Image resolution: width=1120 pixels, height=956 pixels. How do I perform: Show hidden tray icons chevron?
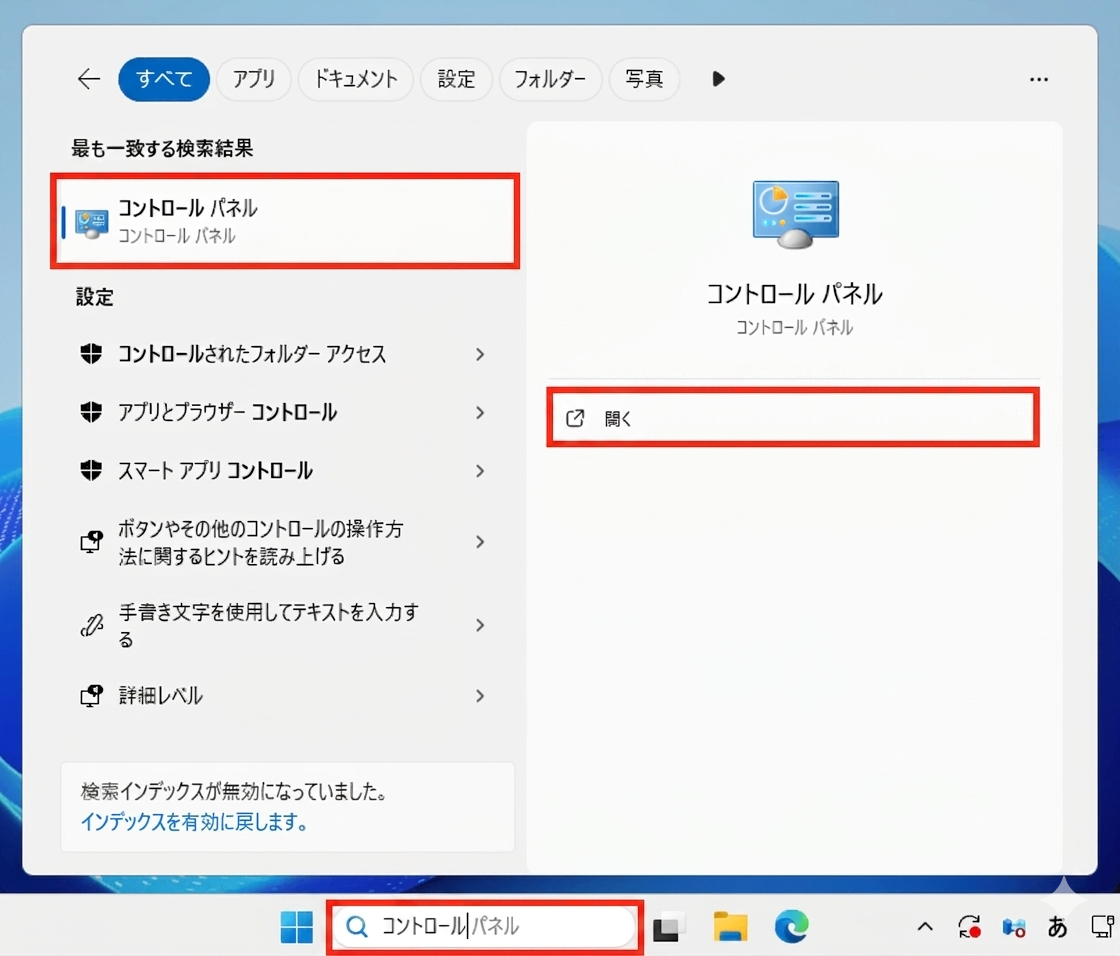tap(925, 927)
